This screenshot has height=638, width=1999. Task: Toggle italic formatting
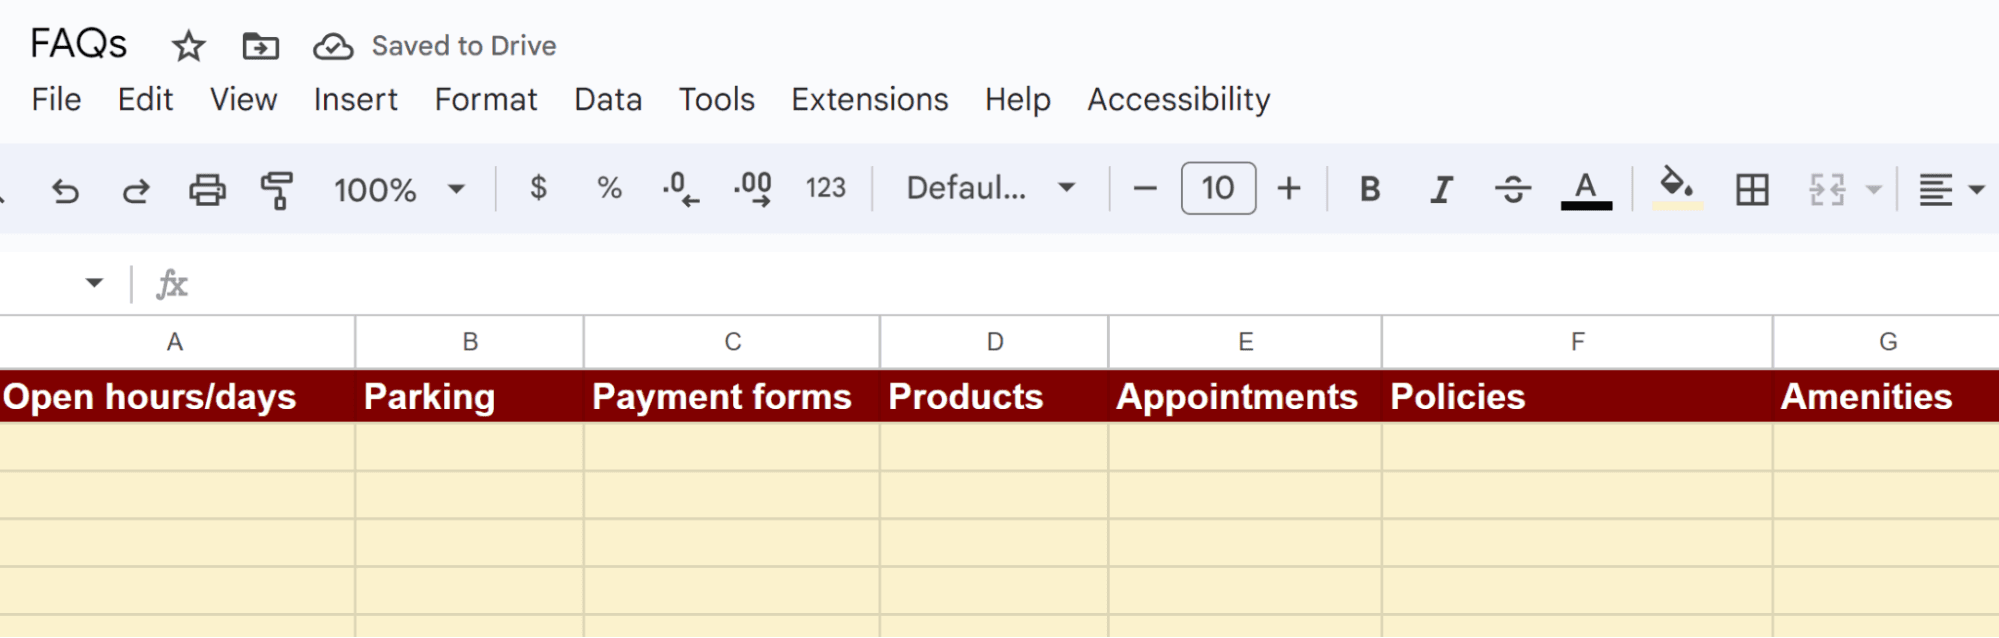(x=1441, y=189)
